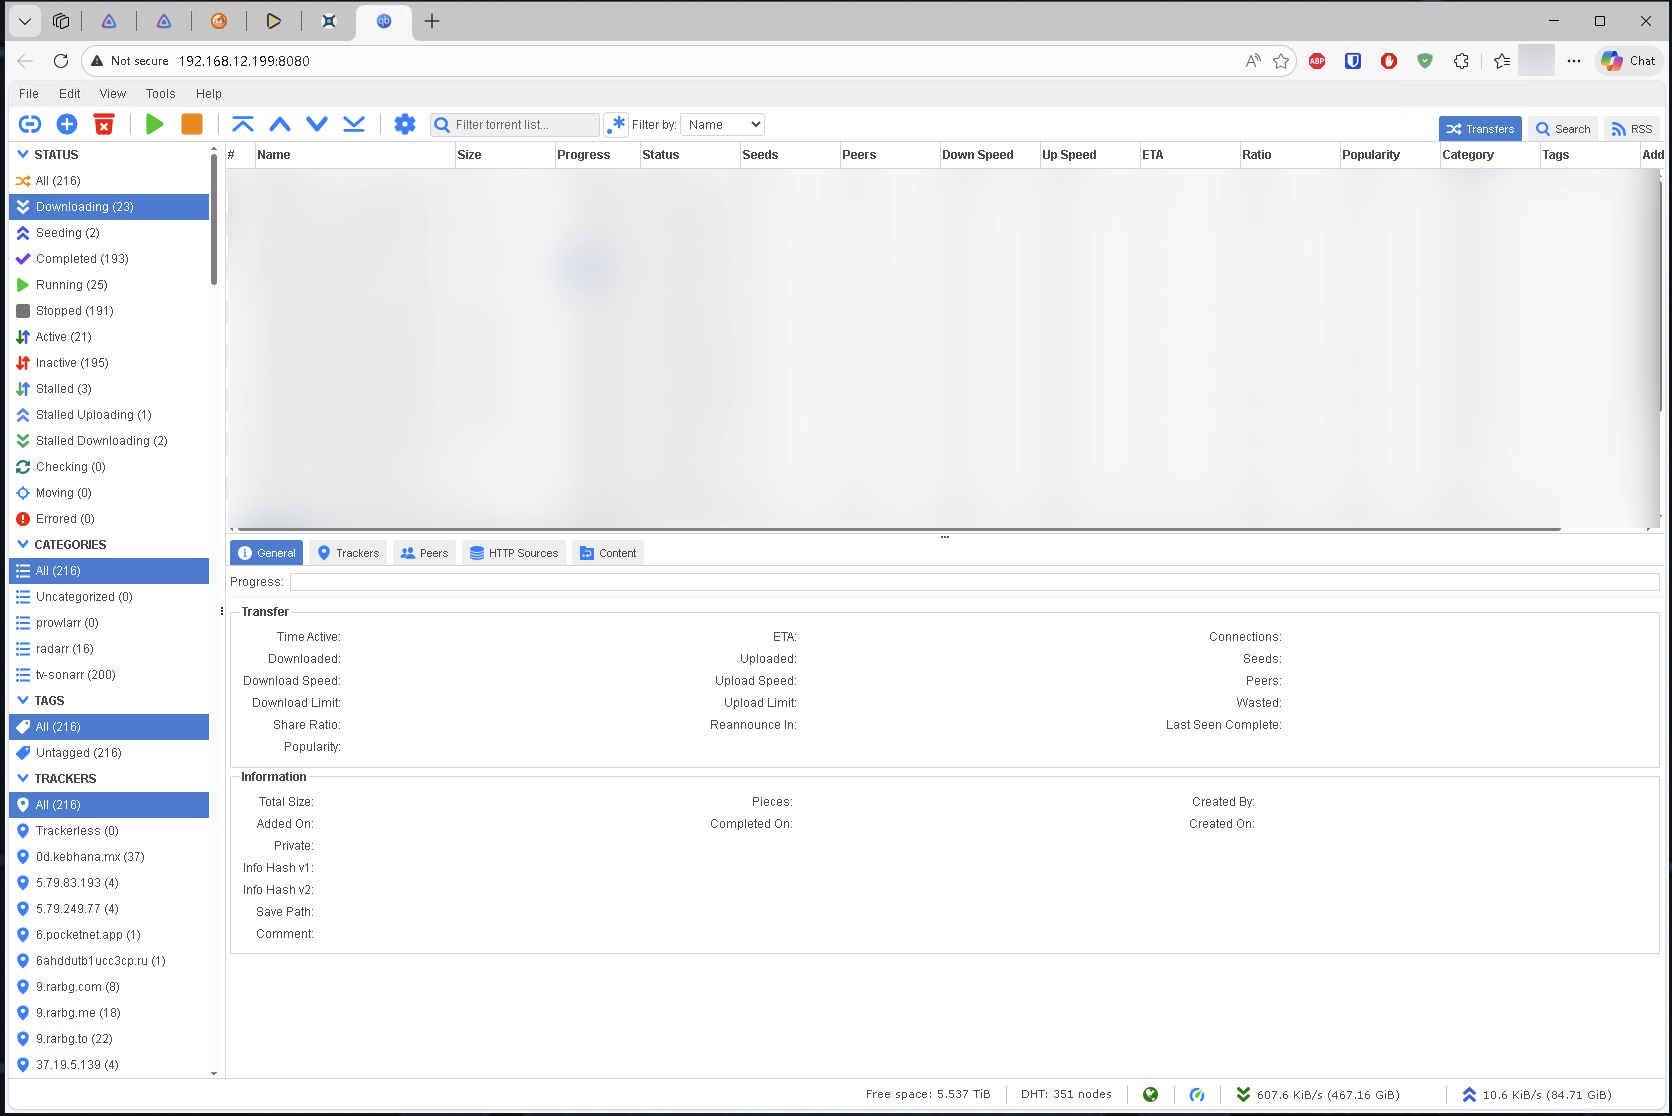
Task: Move torrent to top of queue
Action: [242, 124]
